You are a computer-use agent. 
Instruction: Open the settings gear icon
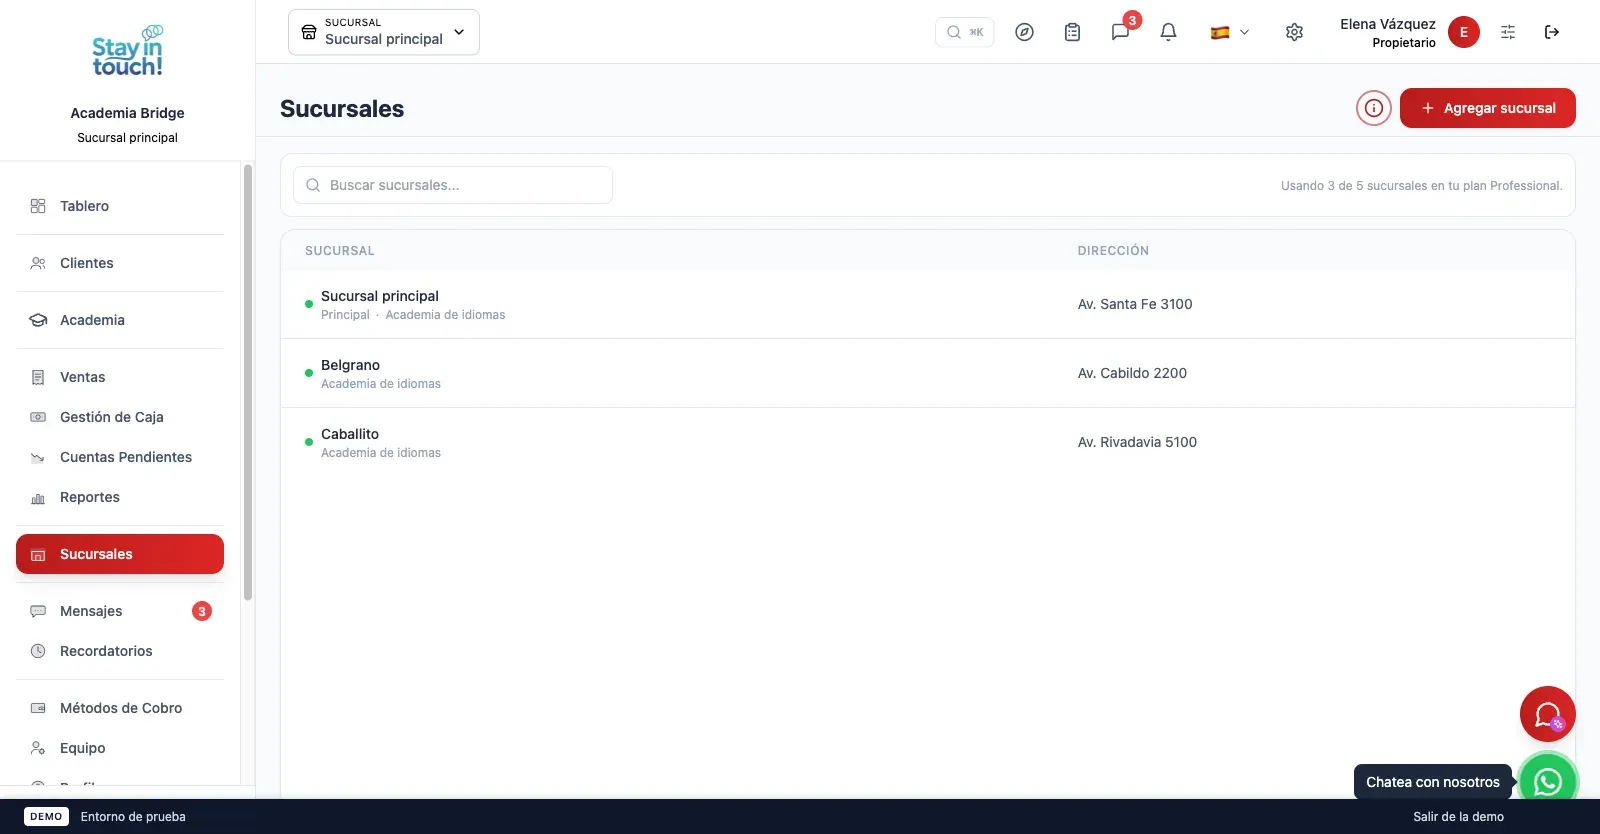point(1294,32)
